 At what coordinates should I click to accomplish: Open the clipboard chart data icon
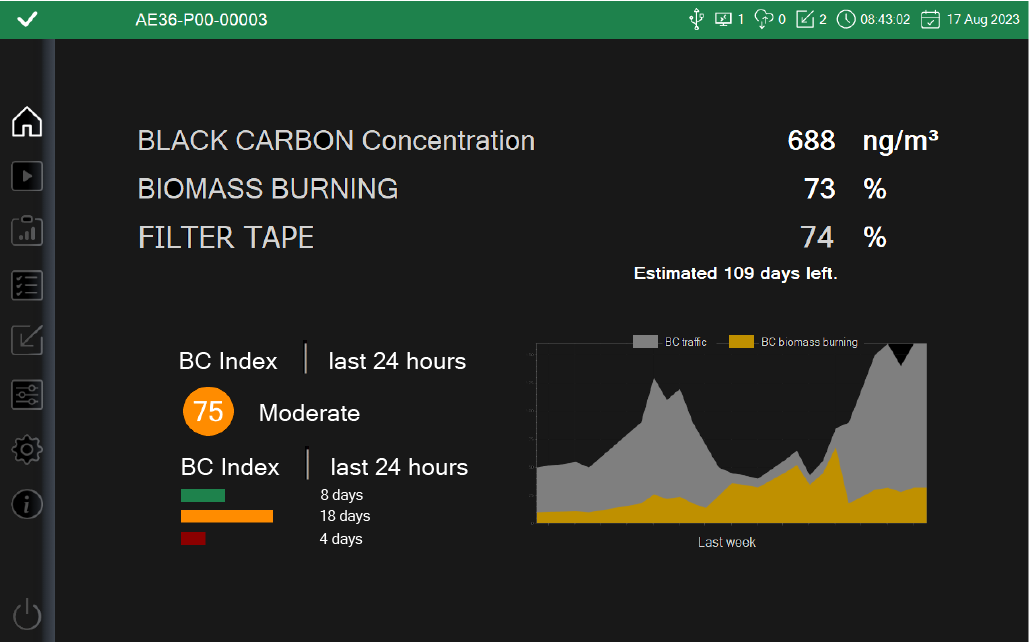point(27,231)
